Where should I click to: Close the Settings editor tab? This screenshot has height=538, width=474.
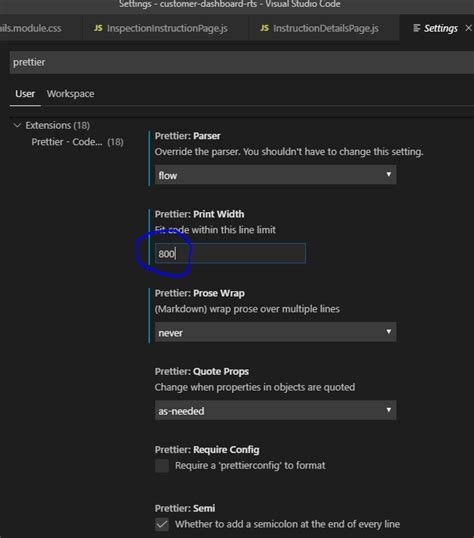coord(469,28)
